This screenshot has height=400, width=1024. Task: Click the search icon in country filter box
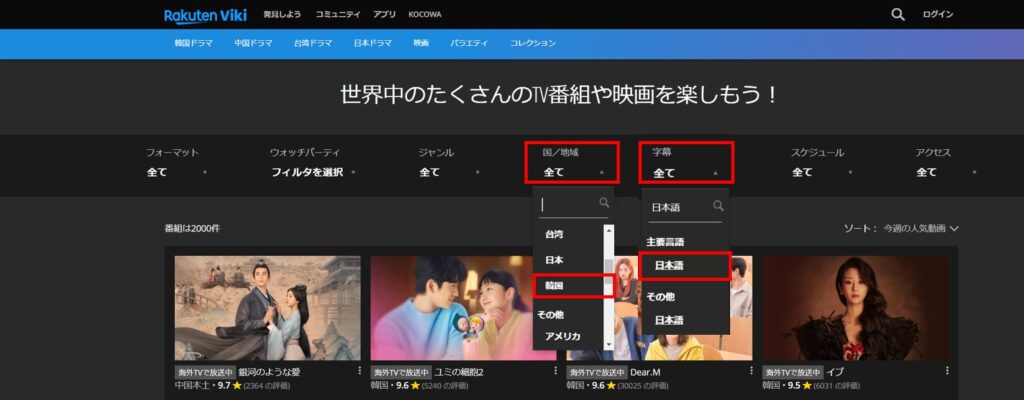tap(604, 203)
